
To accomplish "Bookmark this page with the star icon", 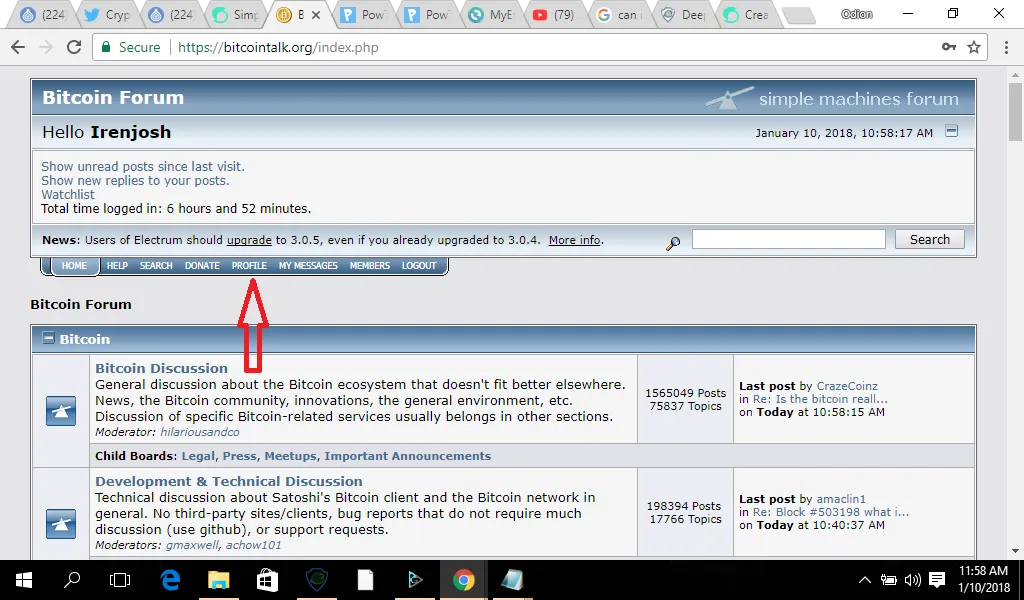I will (974, 47).
